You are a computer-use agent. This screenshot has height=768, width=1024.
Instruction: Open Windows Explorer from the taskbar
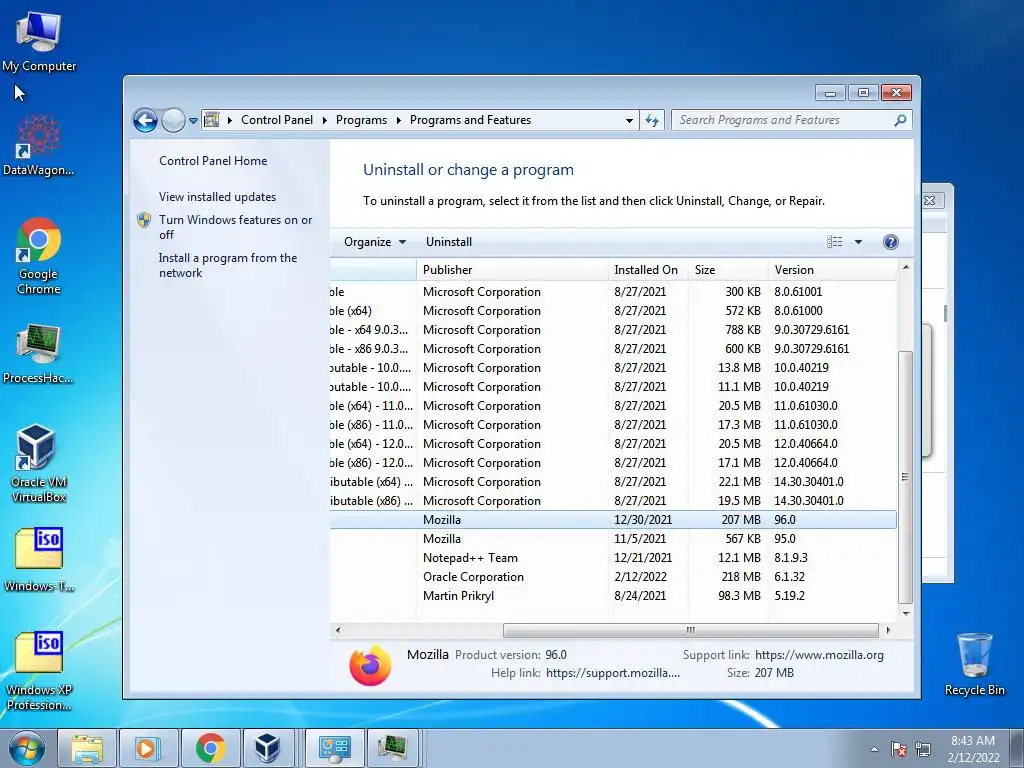click(x=87, y=748)
